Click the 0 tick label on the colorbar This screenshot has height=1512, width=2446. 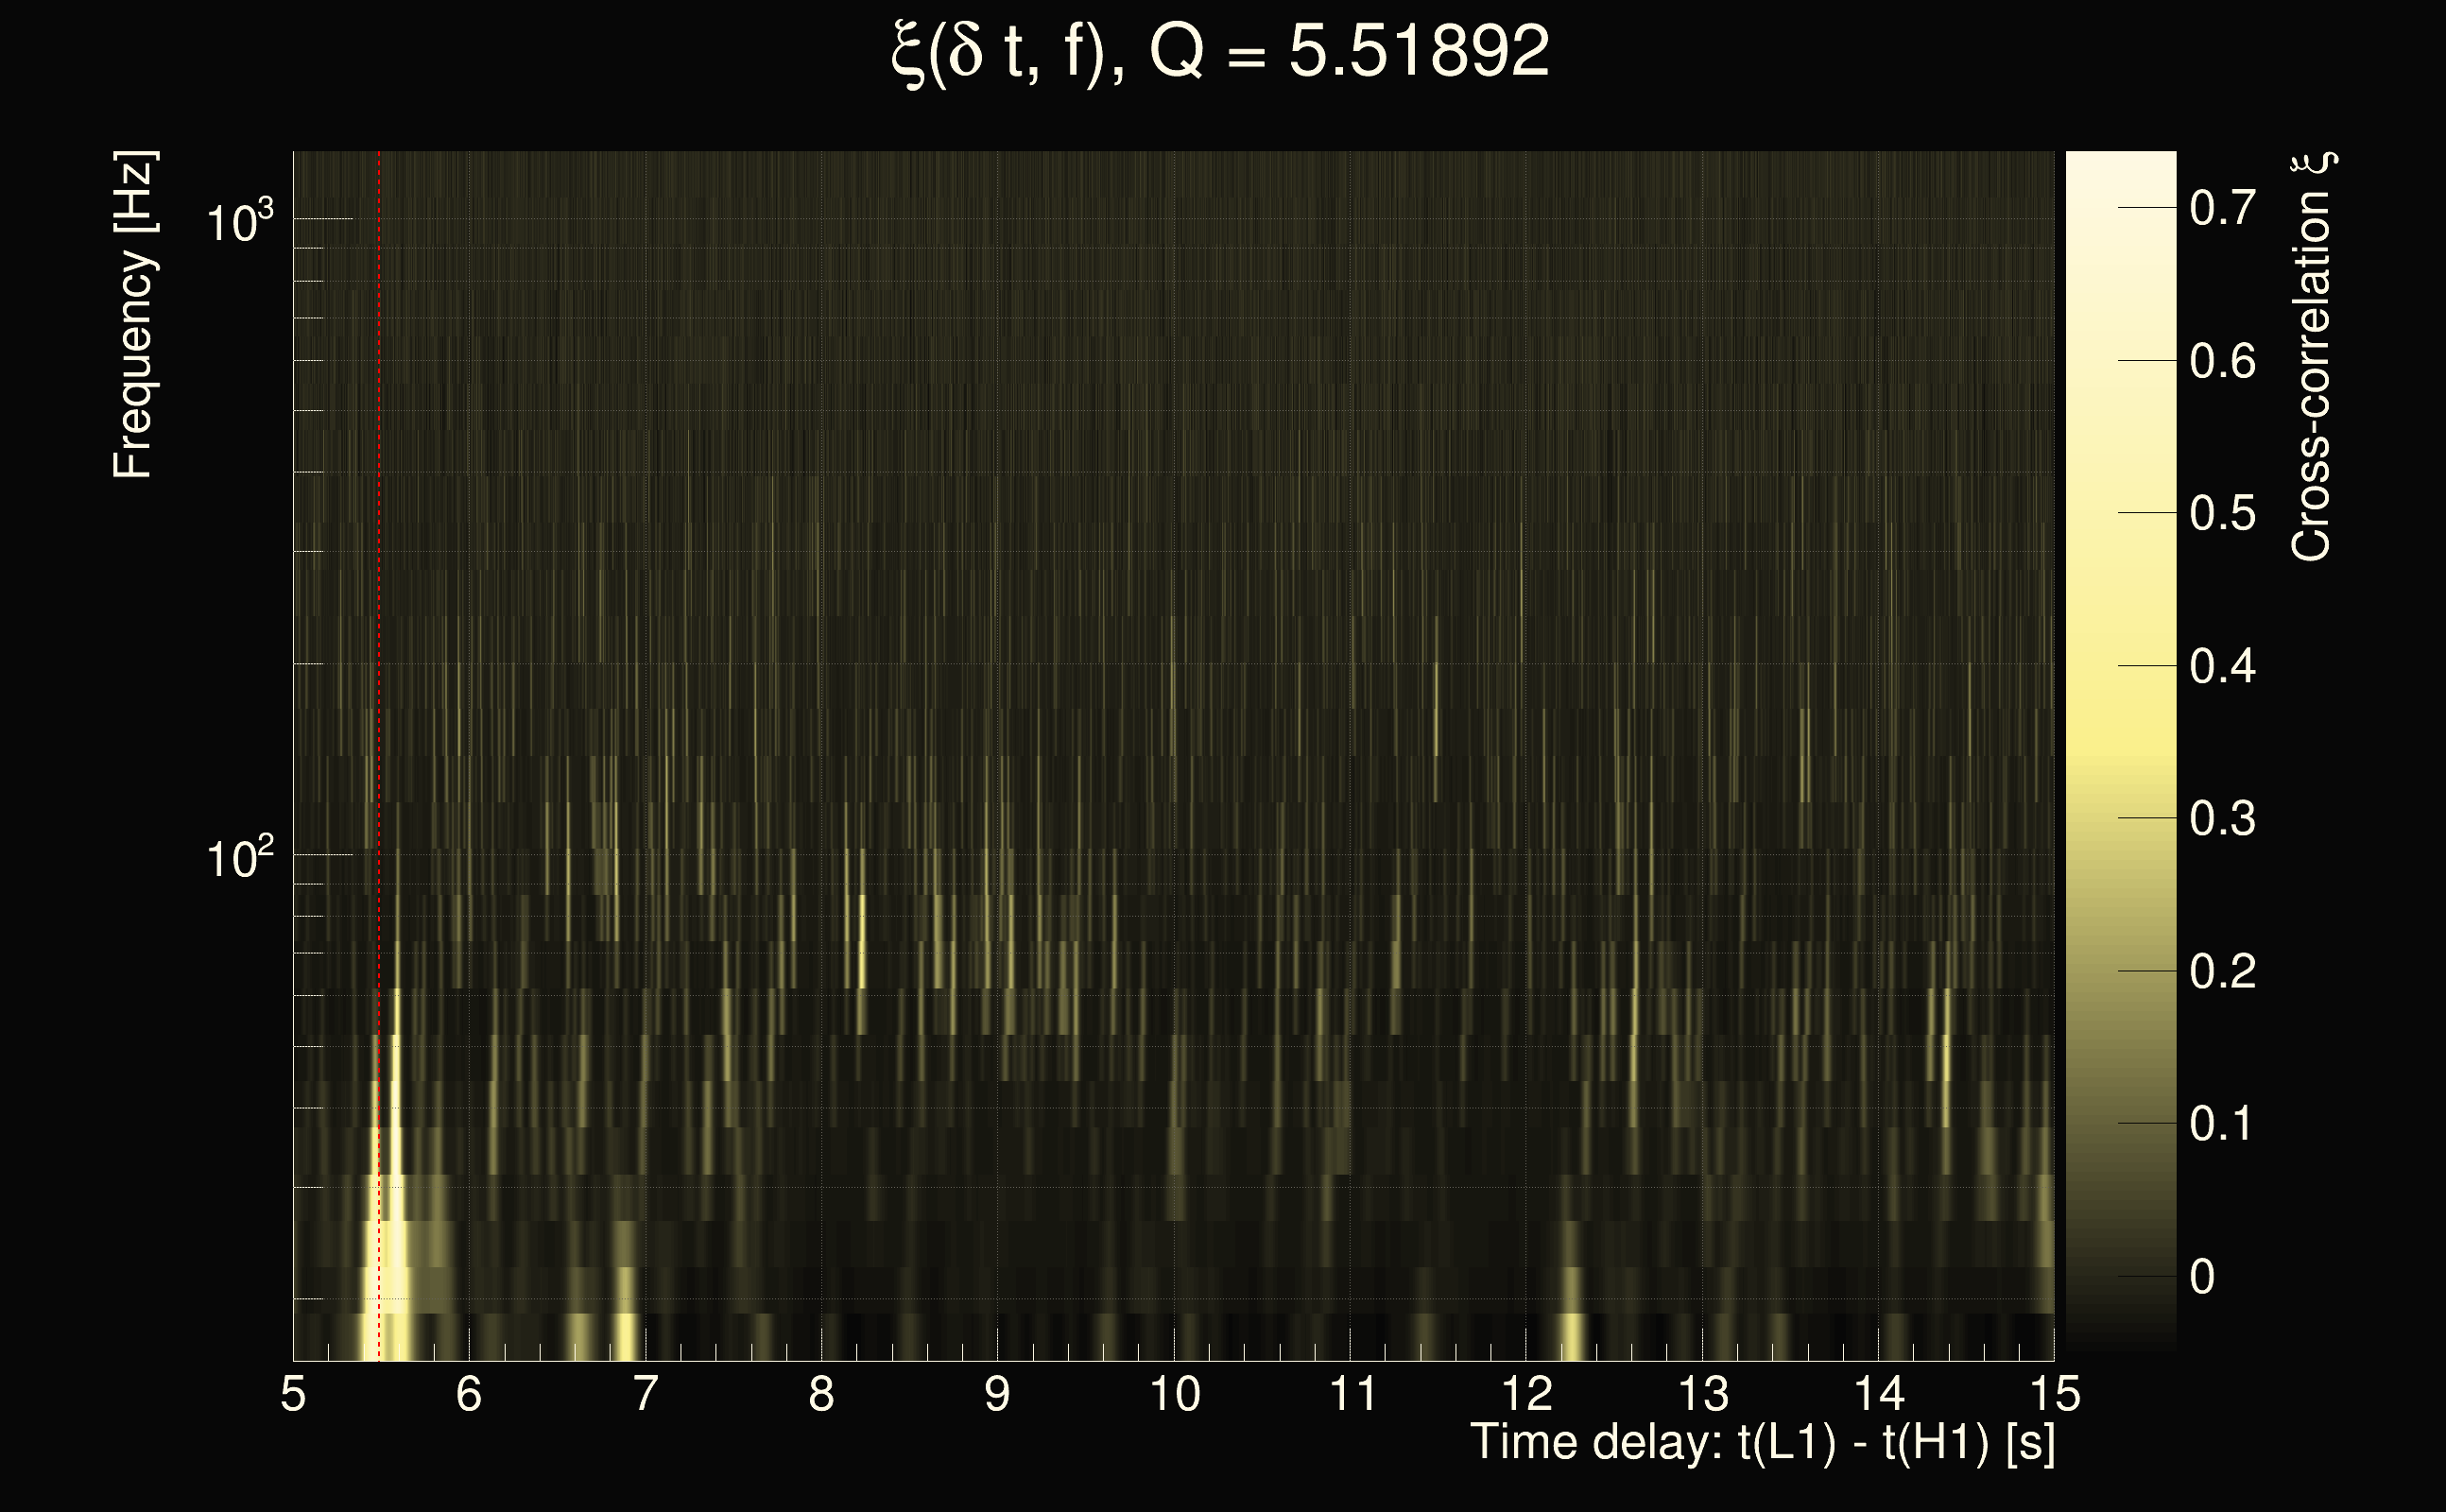pyautogui.click(x=2201, y=1277)
